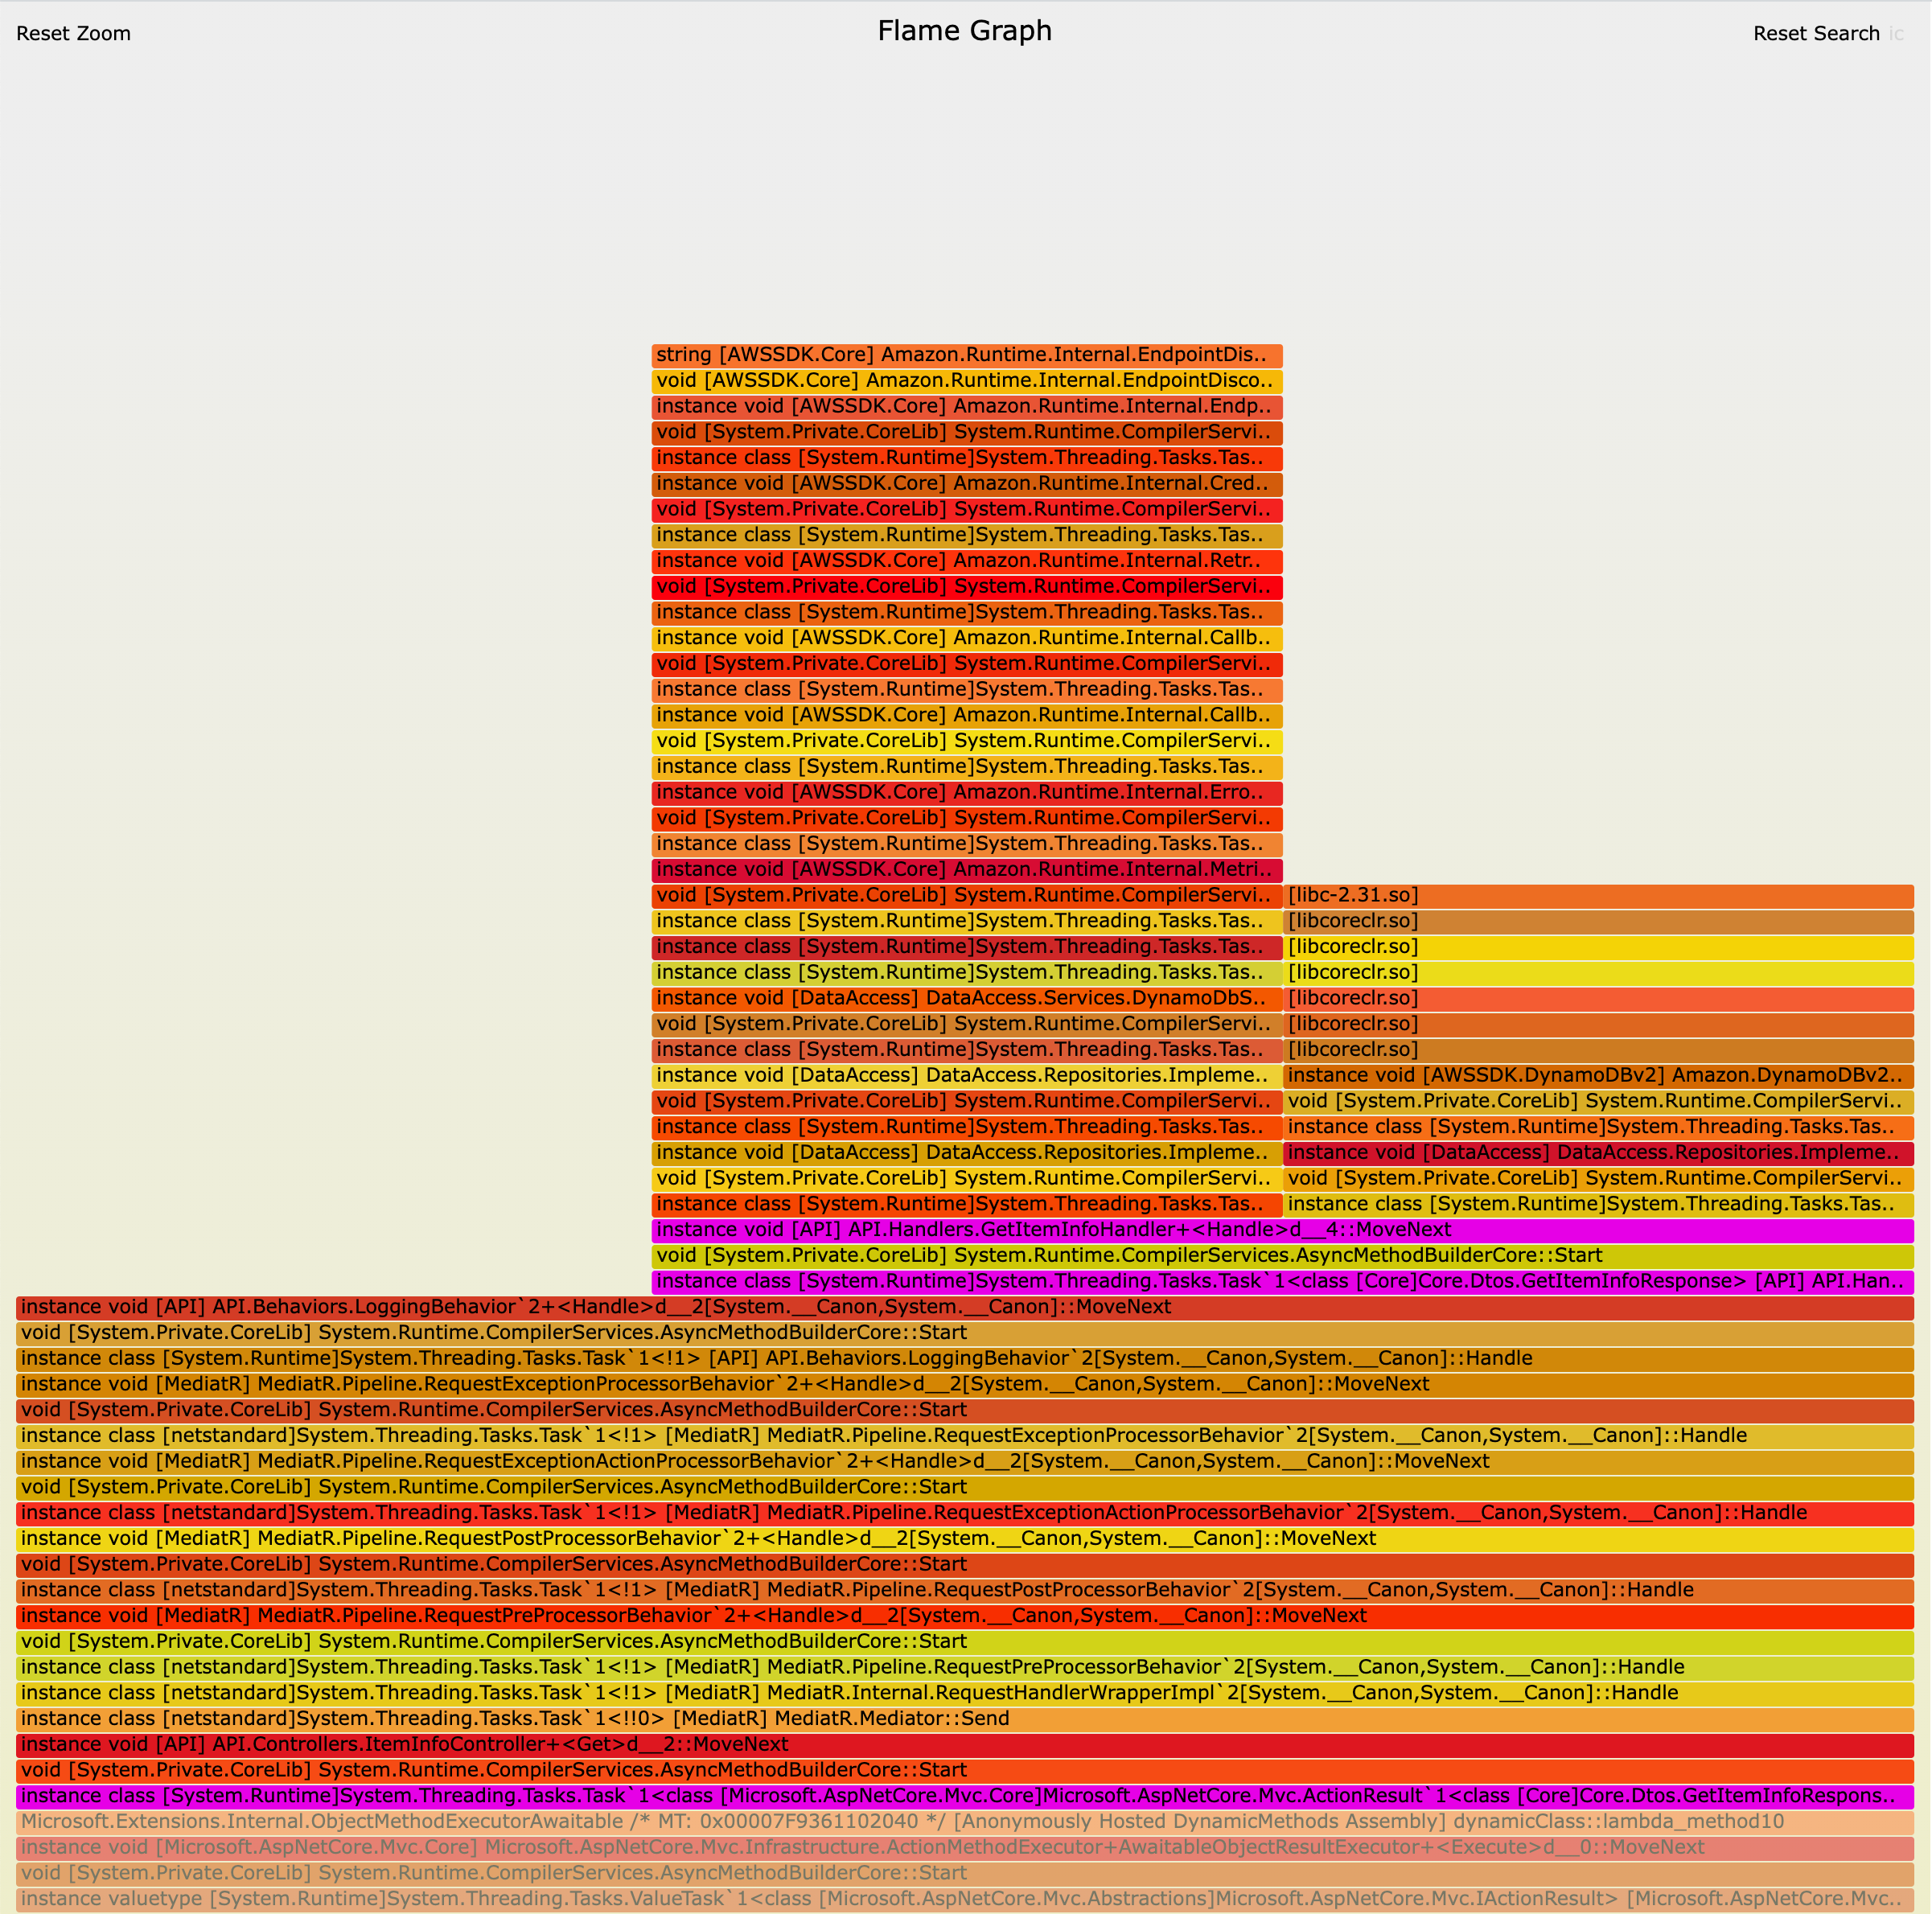
Task: Select the 'RequestExceptionProcessorBehavior`2+<Handle>d__2 ... MoveNext' frame
Action: coord(965,1385)
